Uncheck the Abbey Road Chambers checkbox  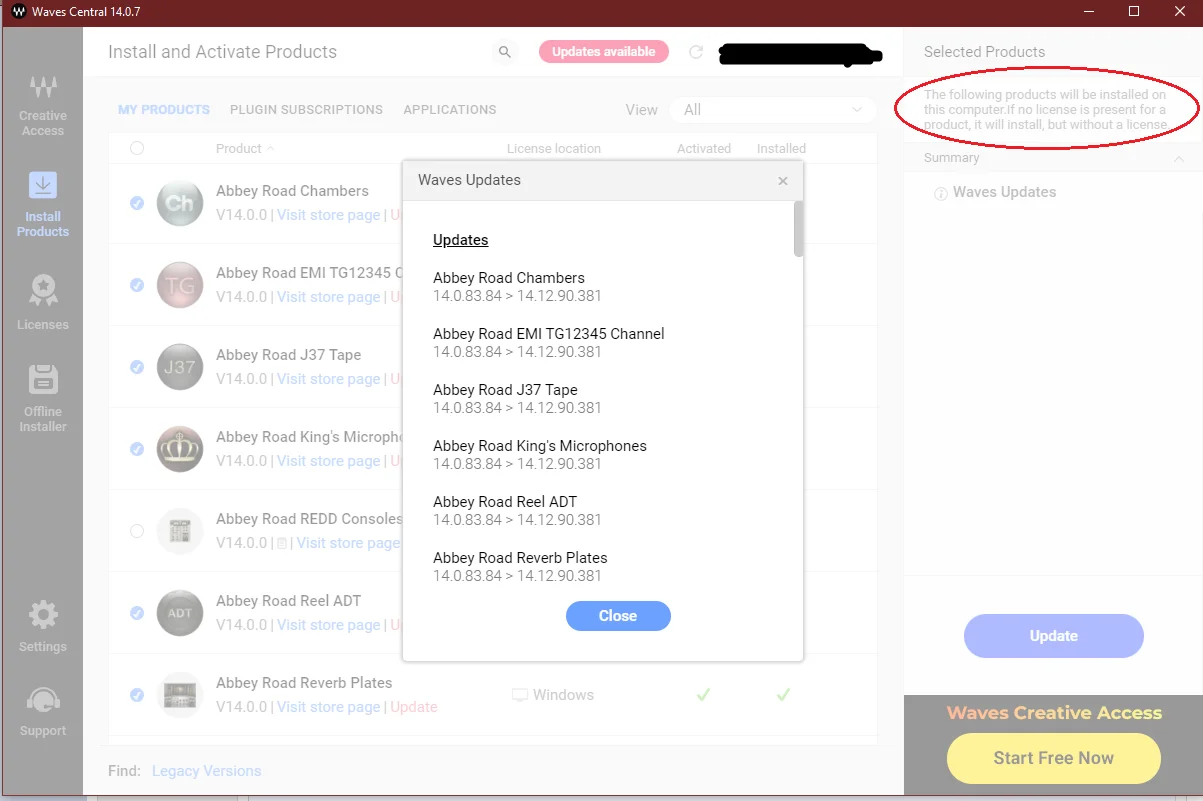[x=137, y=203]
